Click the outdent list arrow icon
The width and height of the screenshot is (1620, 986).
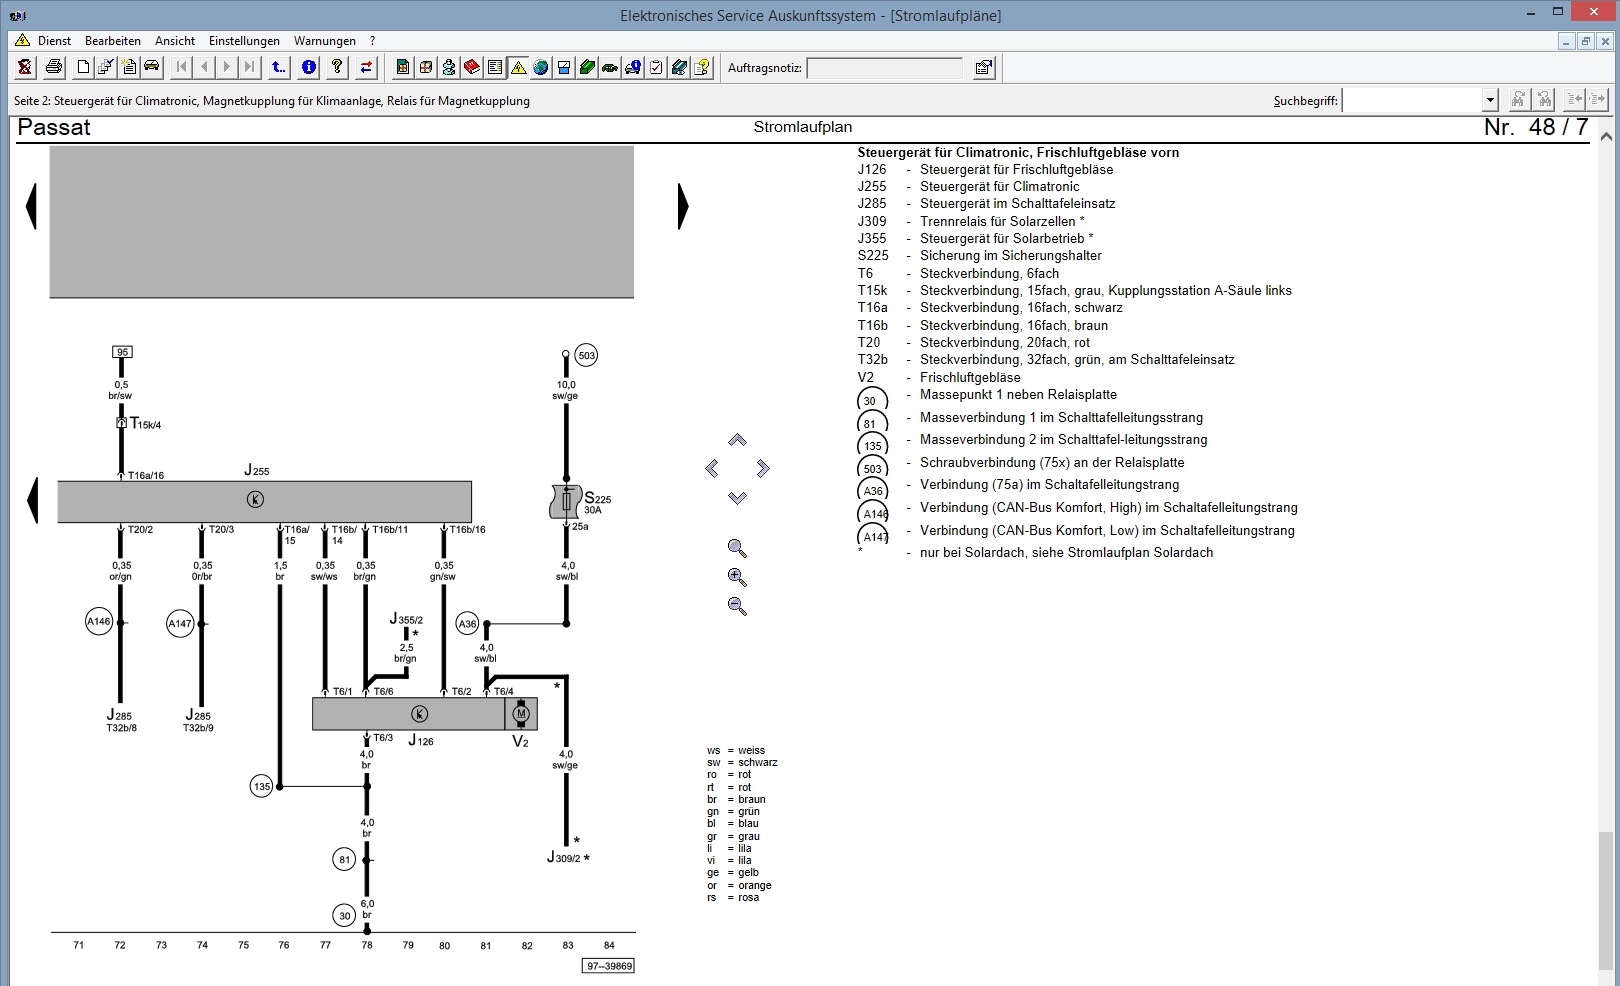click(x=1575, y=99)
